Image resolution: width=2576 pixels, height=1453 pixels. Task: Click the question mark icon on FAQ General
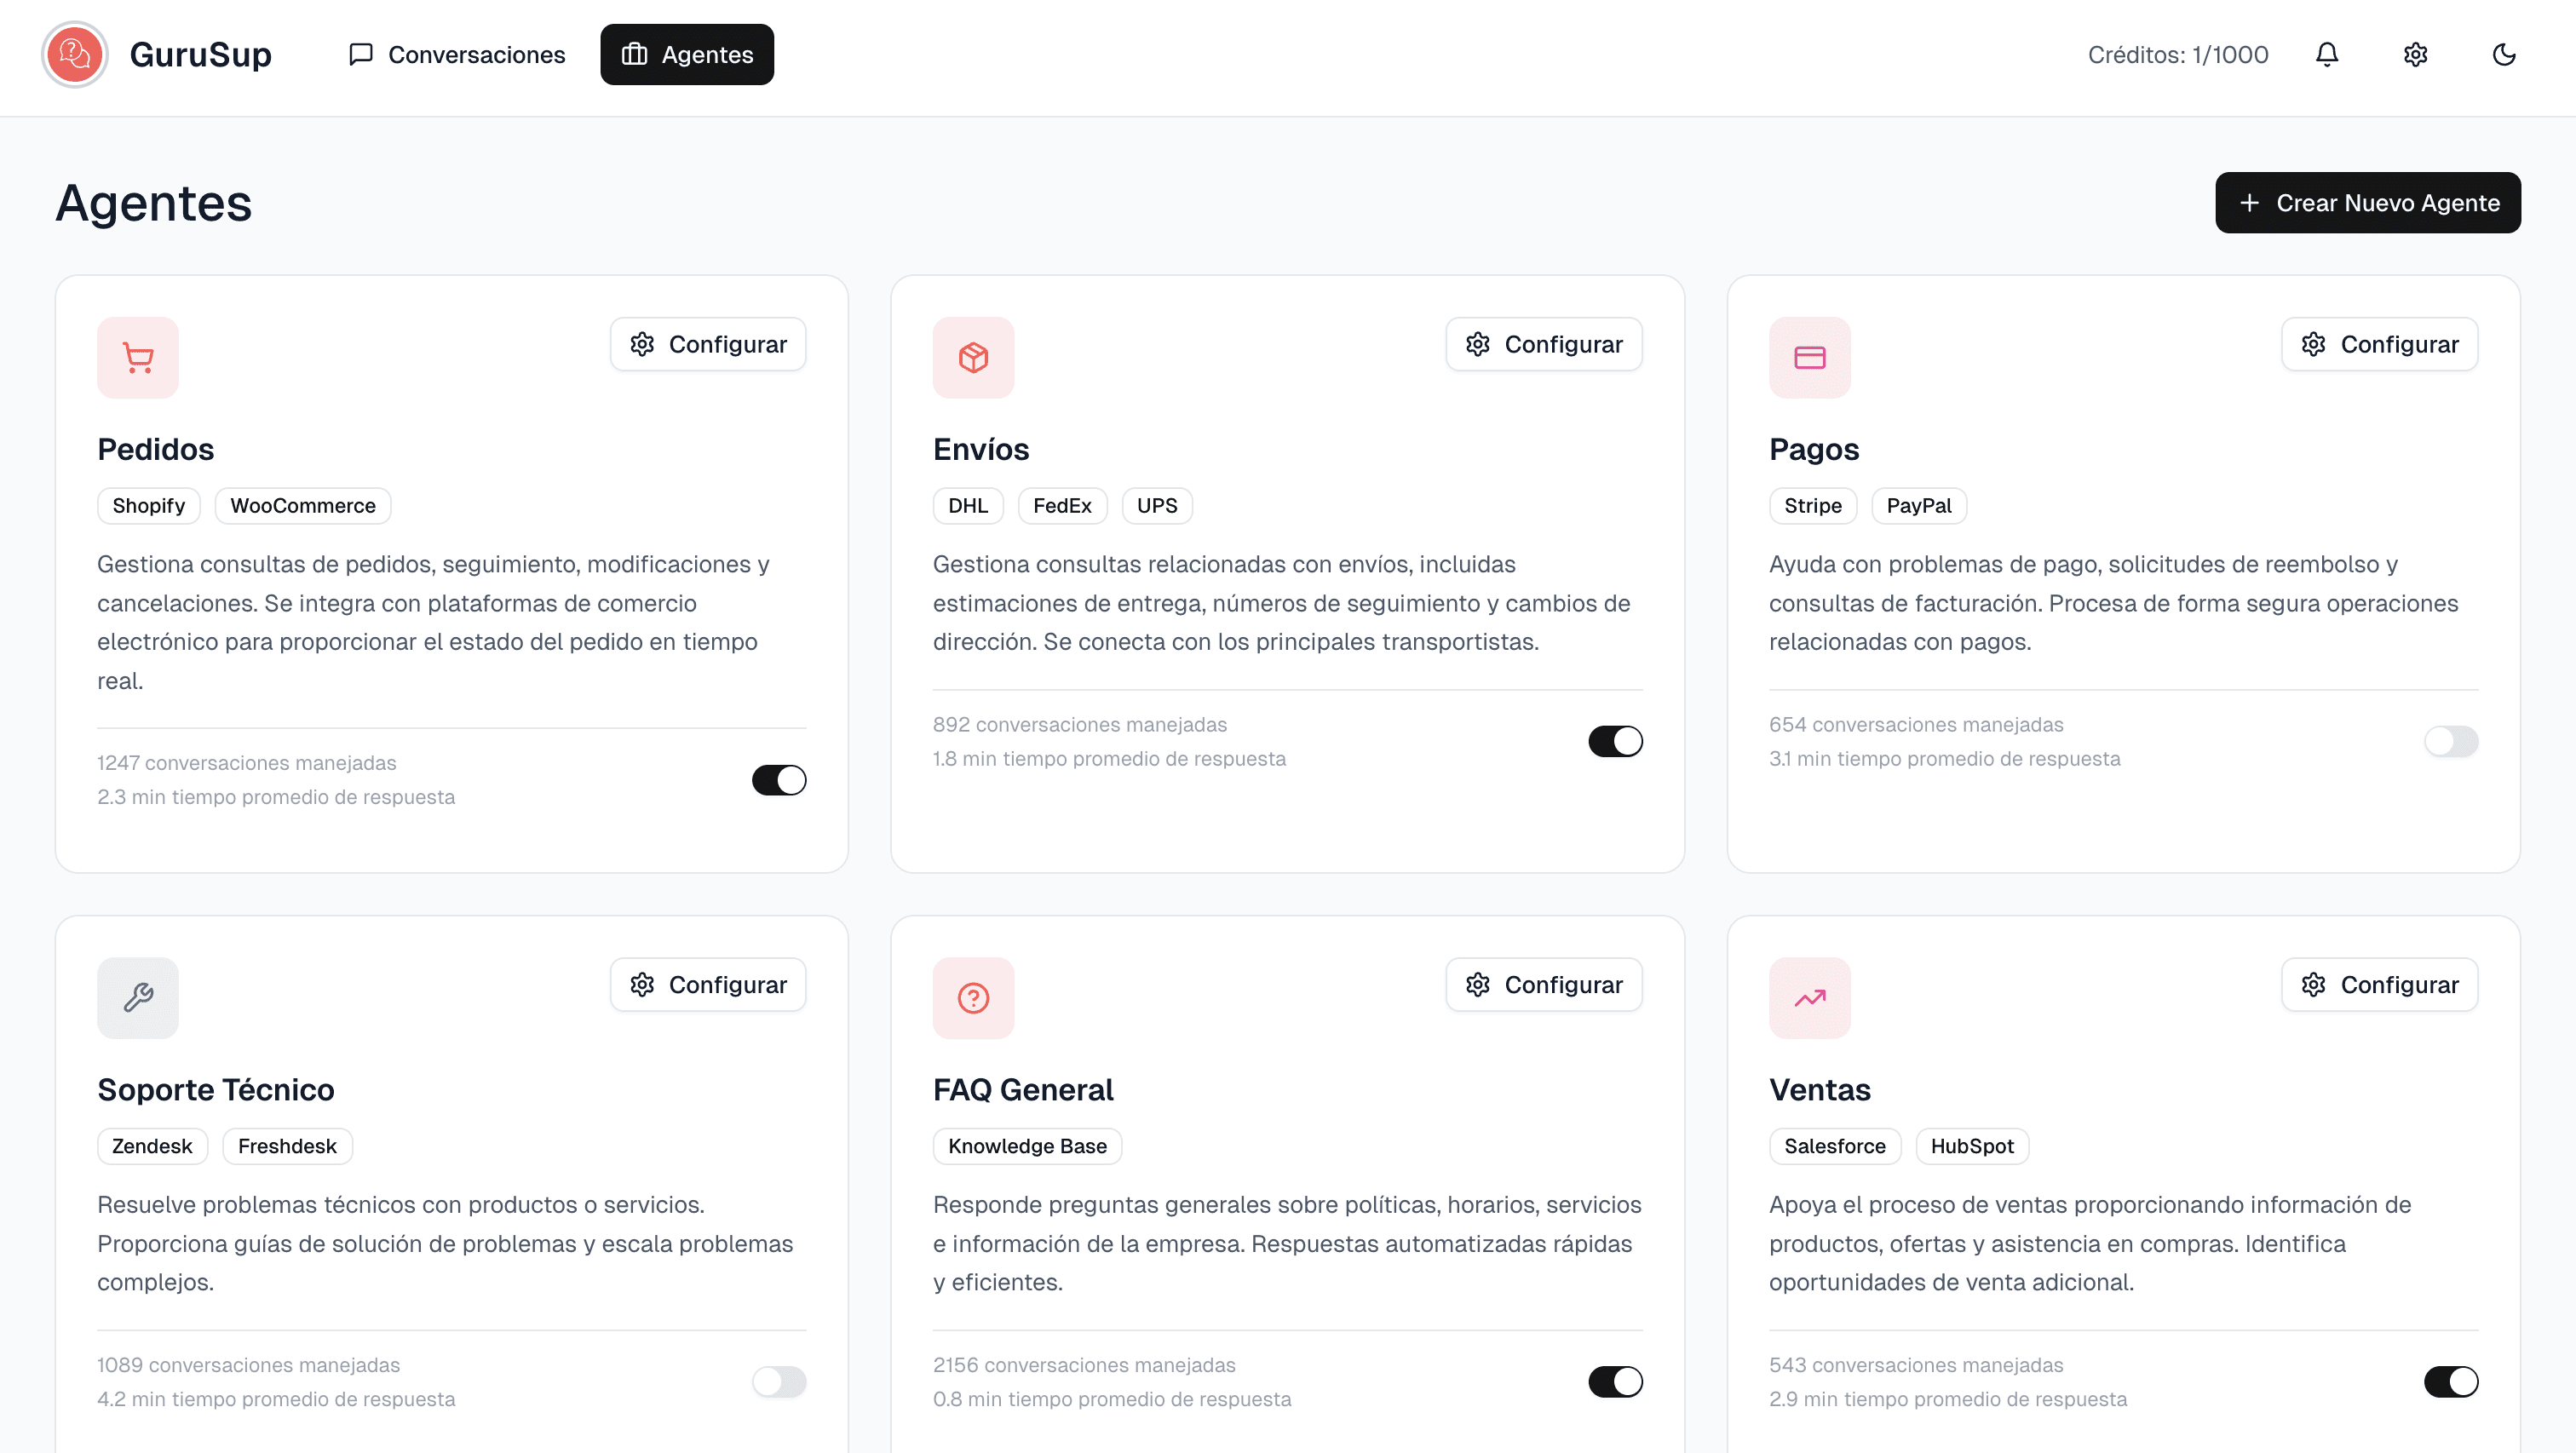tap(972, 997)
